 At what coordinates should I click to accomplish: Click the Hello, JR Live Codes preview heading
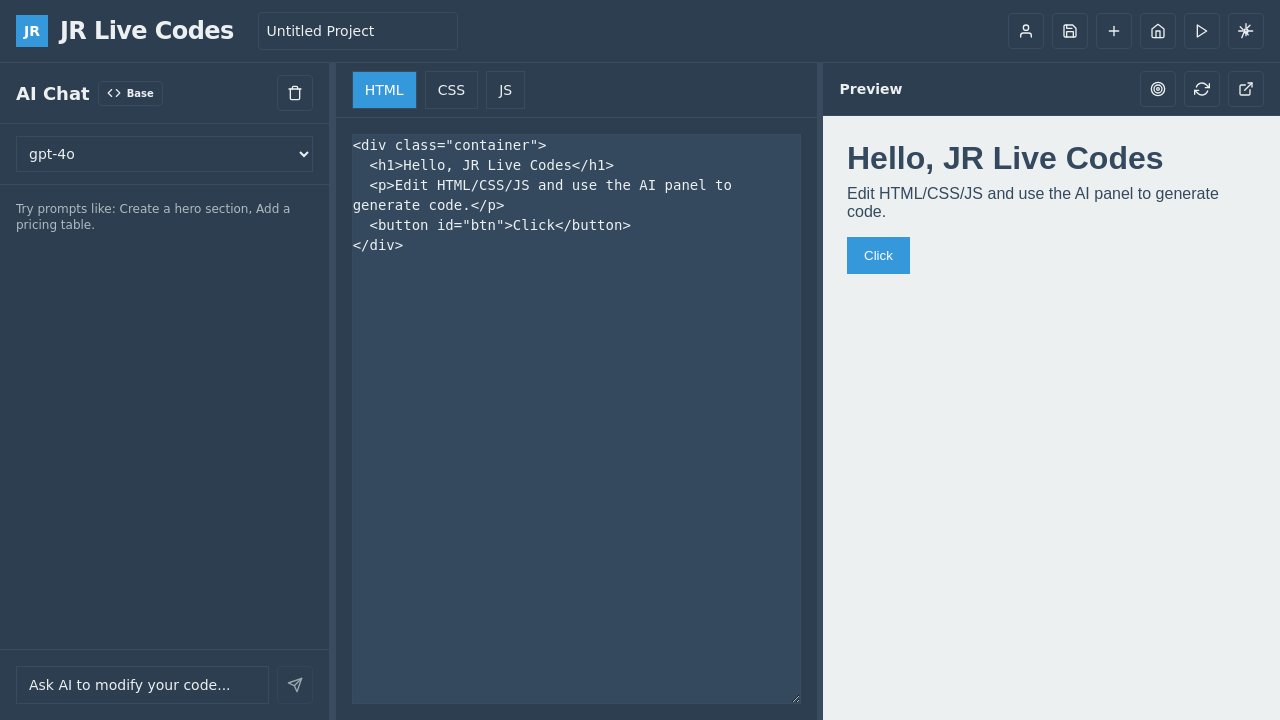1005,158
